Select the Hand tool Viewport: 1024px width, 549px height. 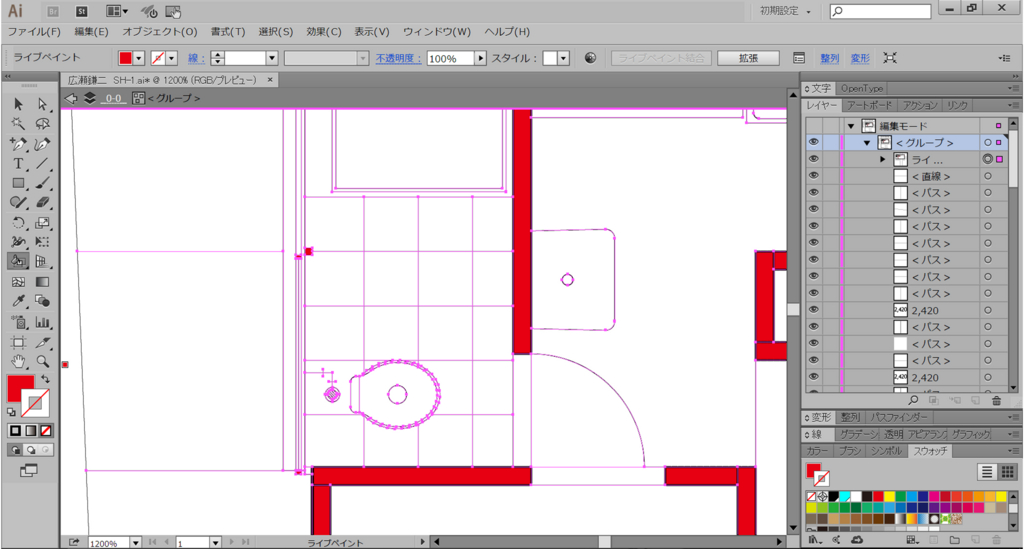[18, 362]
